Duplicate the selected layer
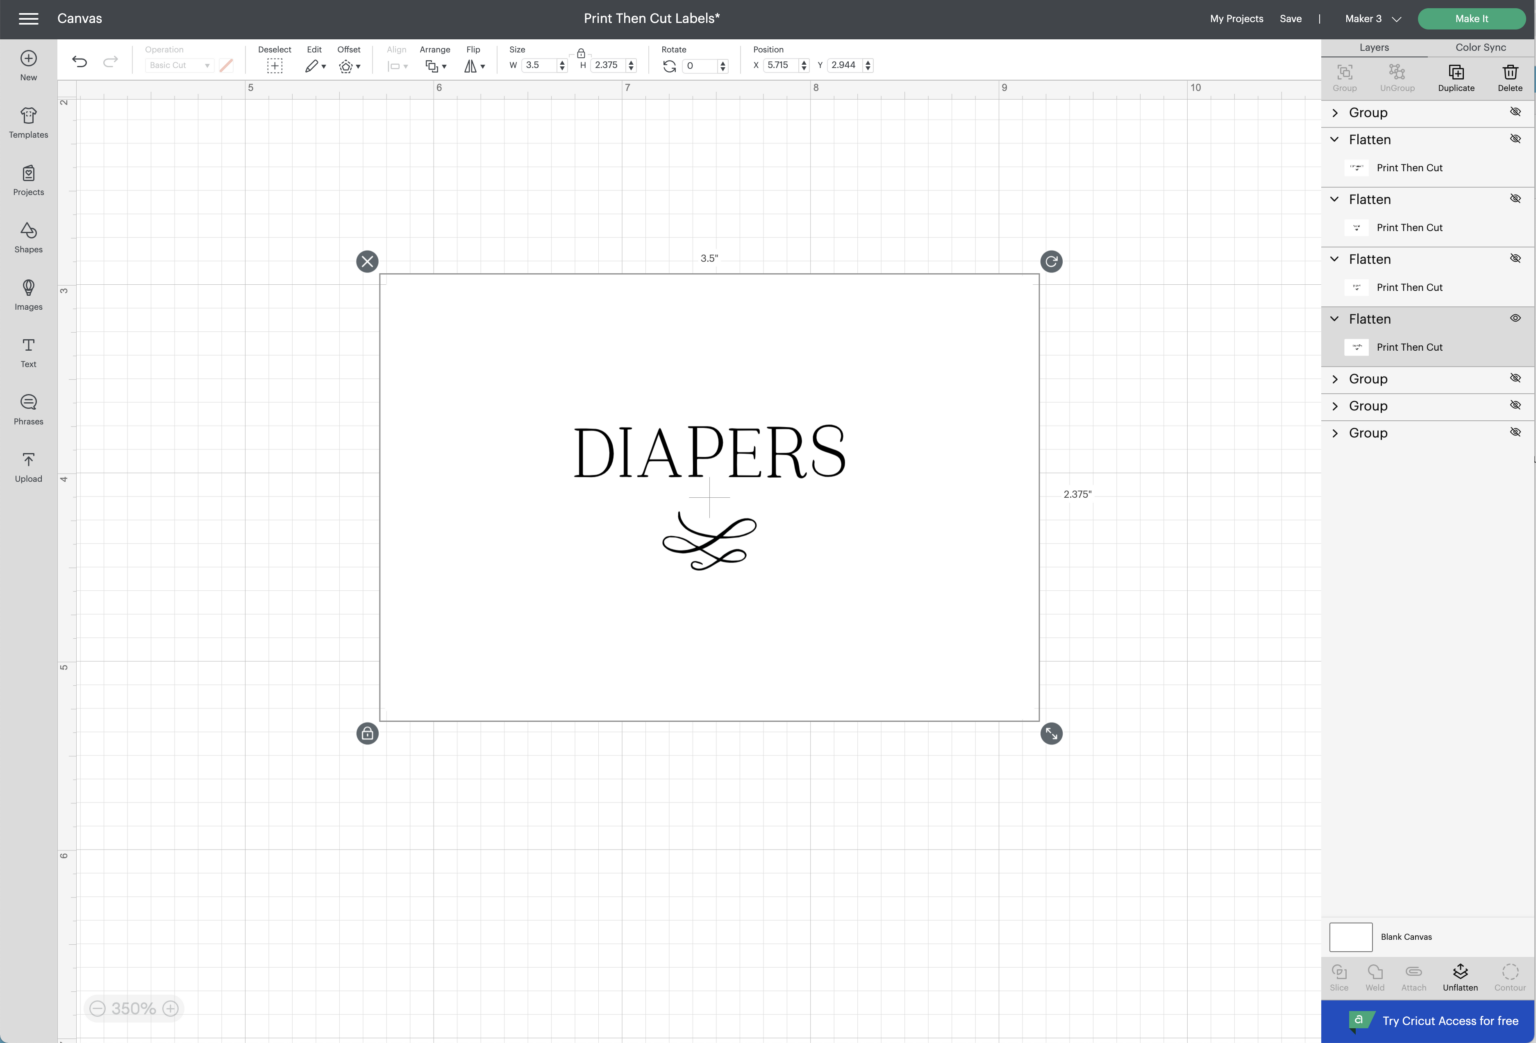Screen dimensions: 1536x1043 click(x=1455, y=75)
